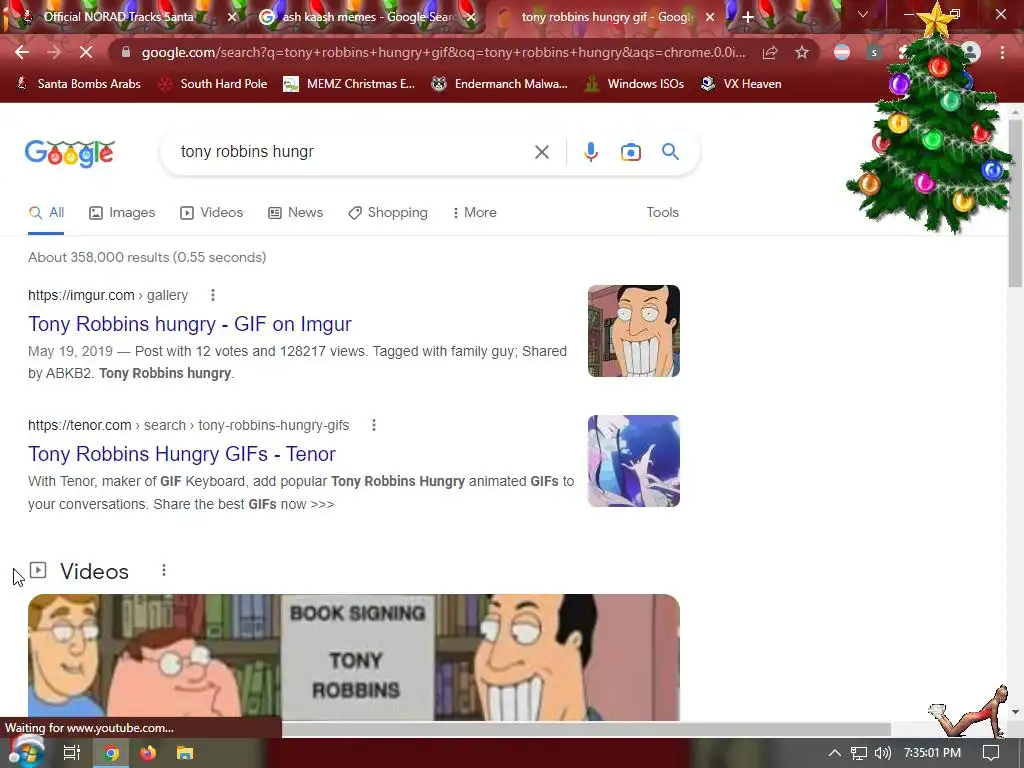The height and width of the screenshot is (768, 1024).
Task: Open Firefox from the taskbar
Action: 148,753
